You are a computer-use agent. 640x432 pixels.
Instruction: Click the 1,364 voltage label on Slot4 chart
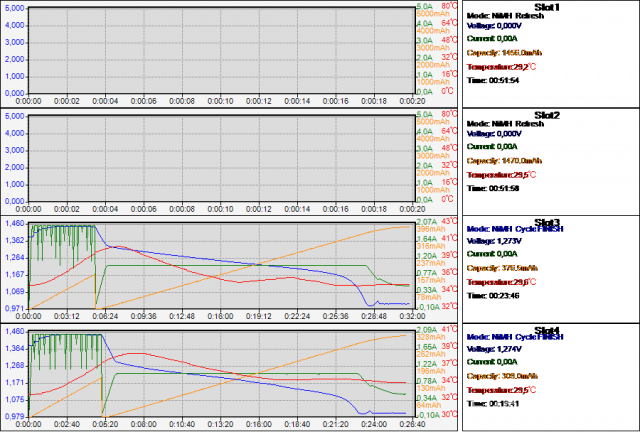[x=14, y=349]
